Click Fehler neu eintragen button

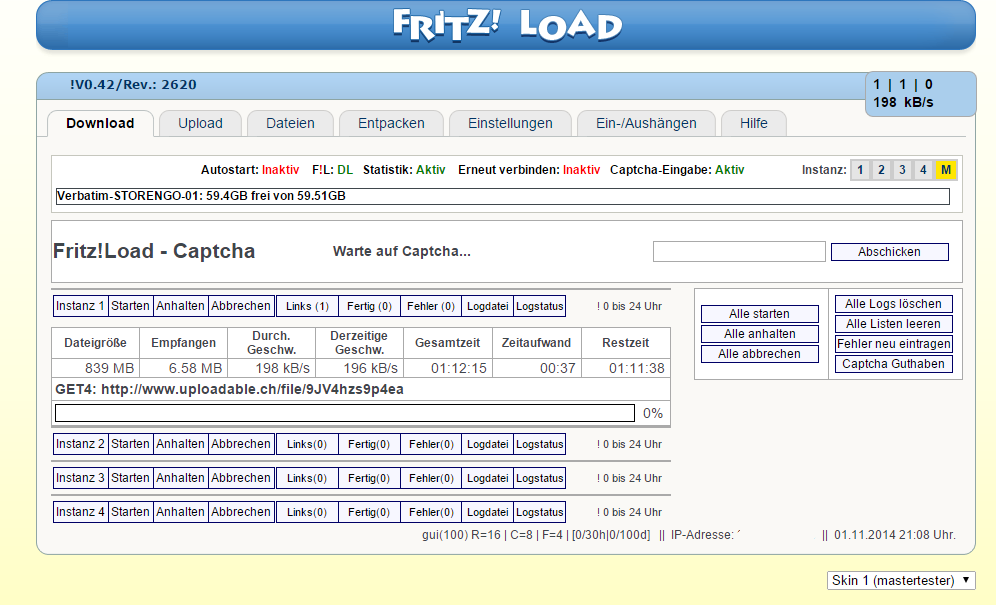[893, 344]
